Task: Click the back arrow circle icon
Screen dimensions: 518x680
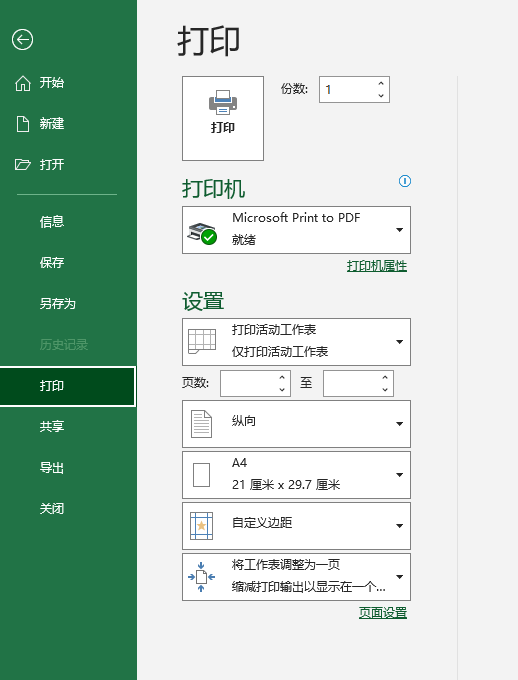Action: (x=22, y=40)
